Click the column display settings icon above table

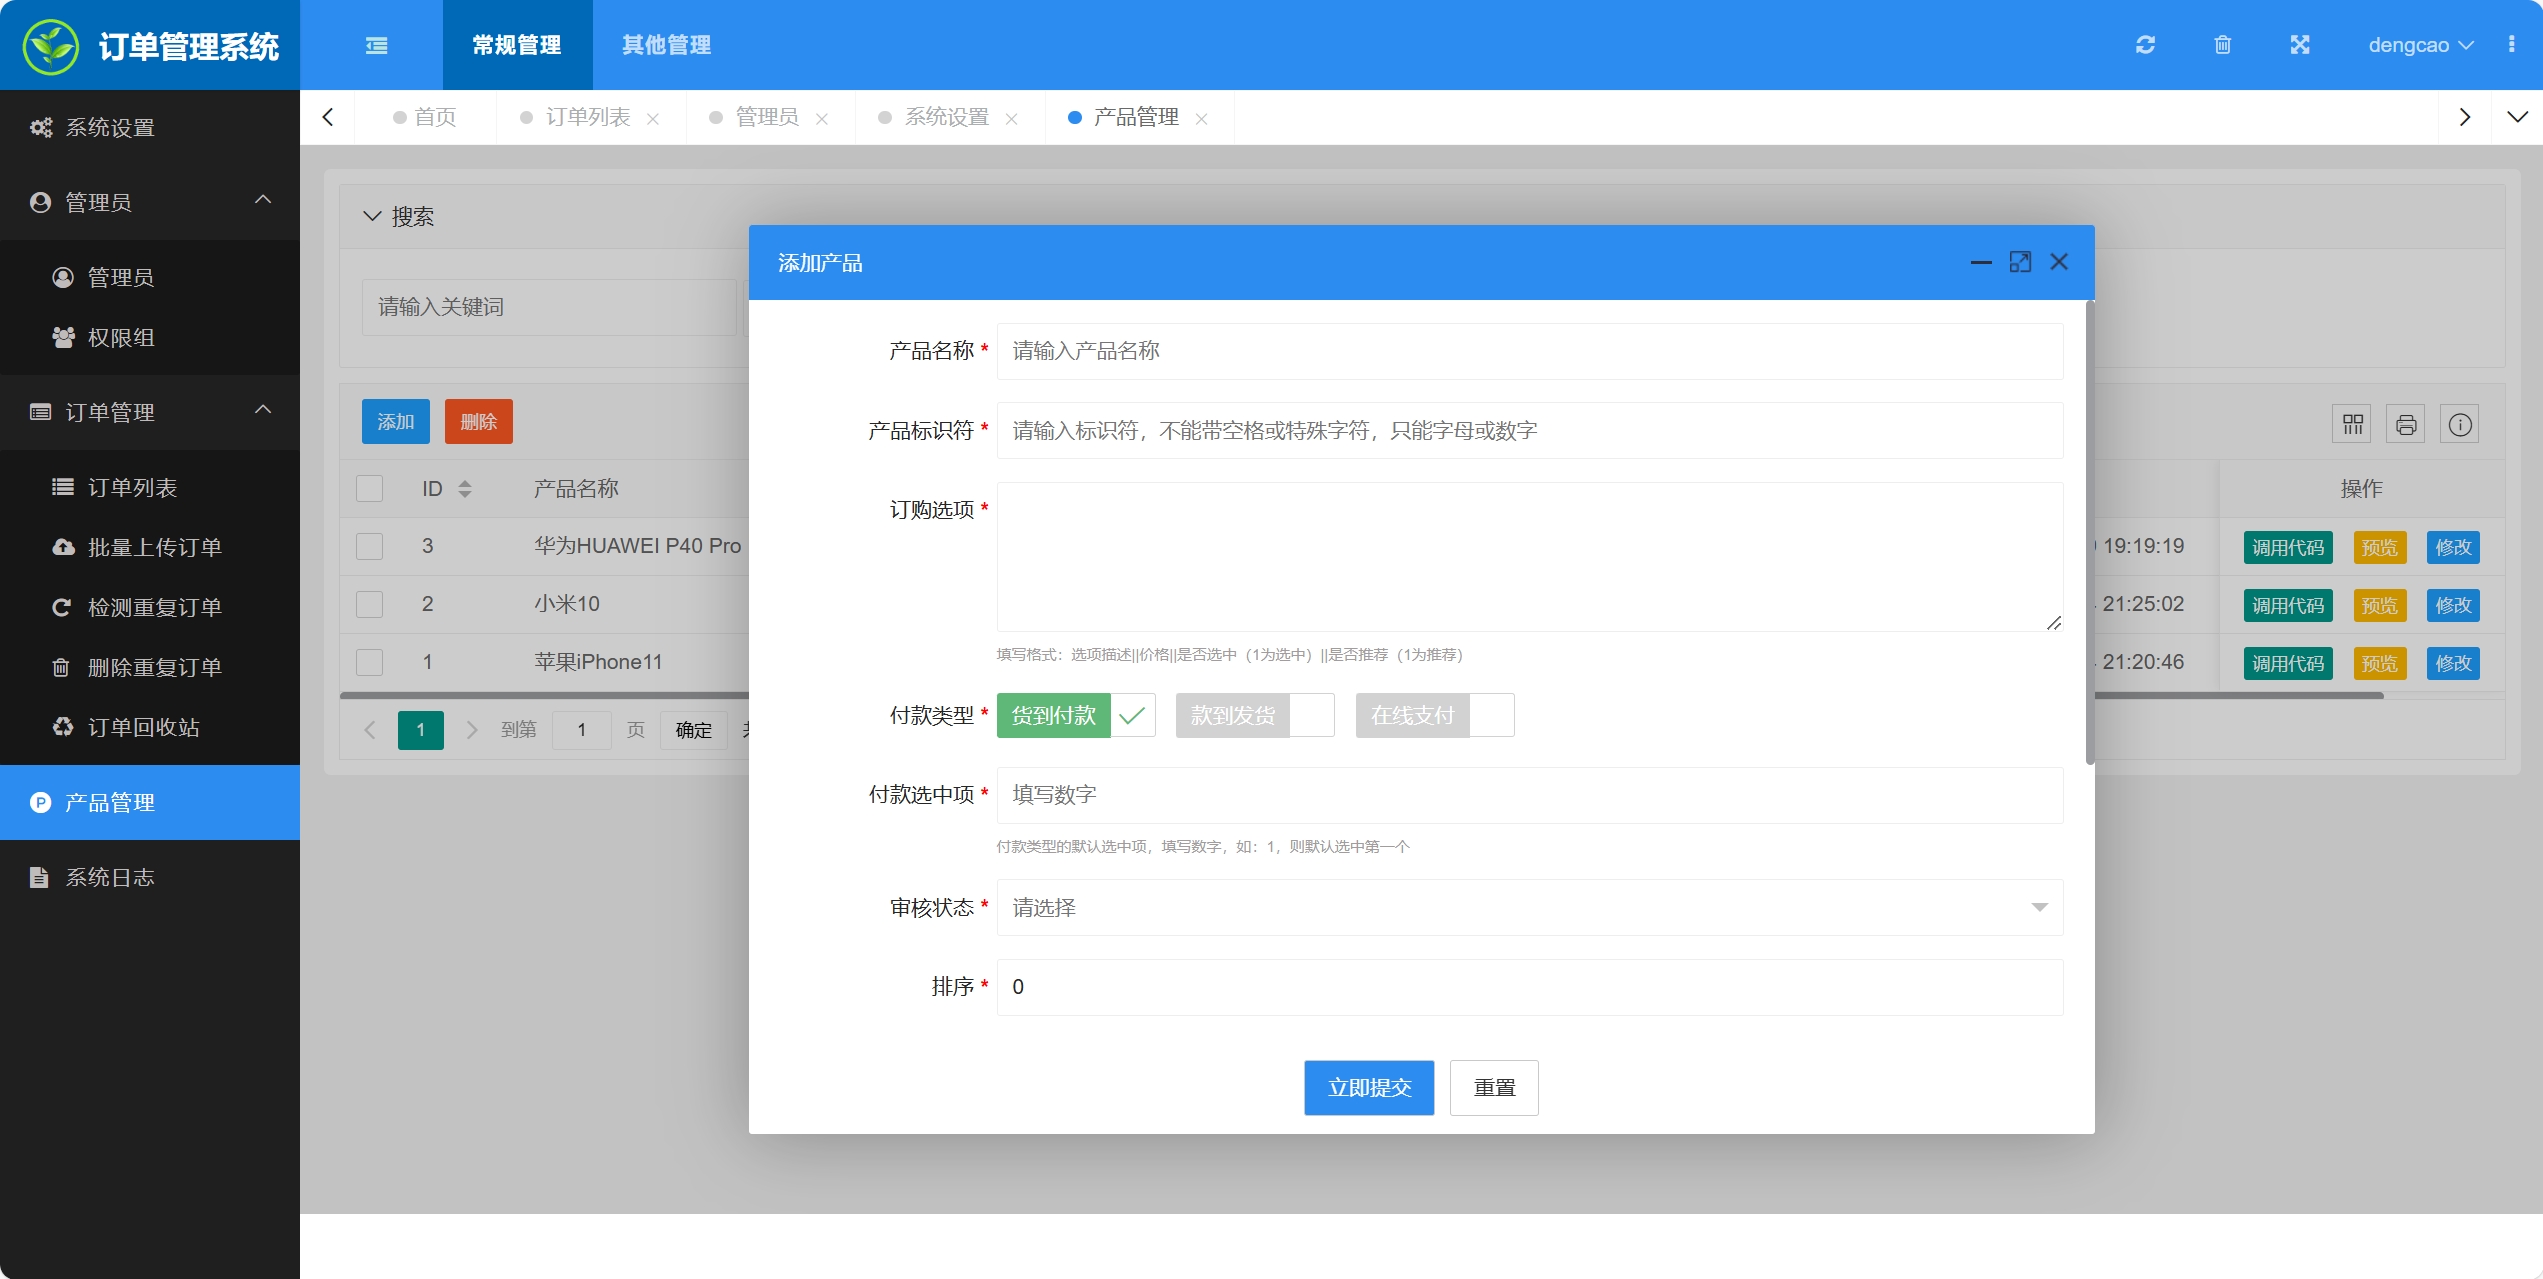tap(2351, 424)
